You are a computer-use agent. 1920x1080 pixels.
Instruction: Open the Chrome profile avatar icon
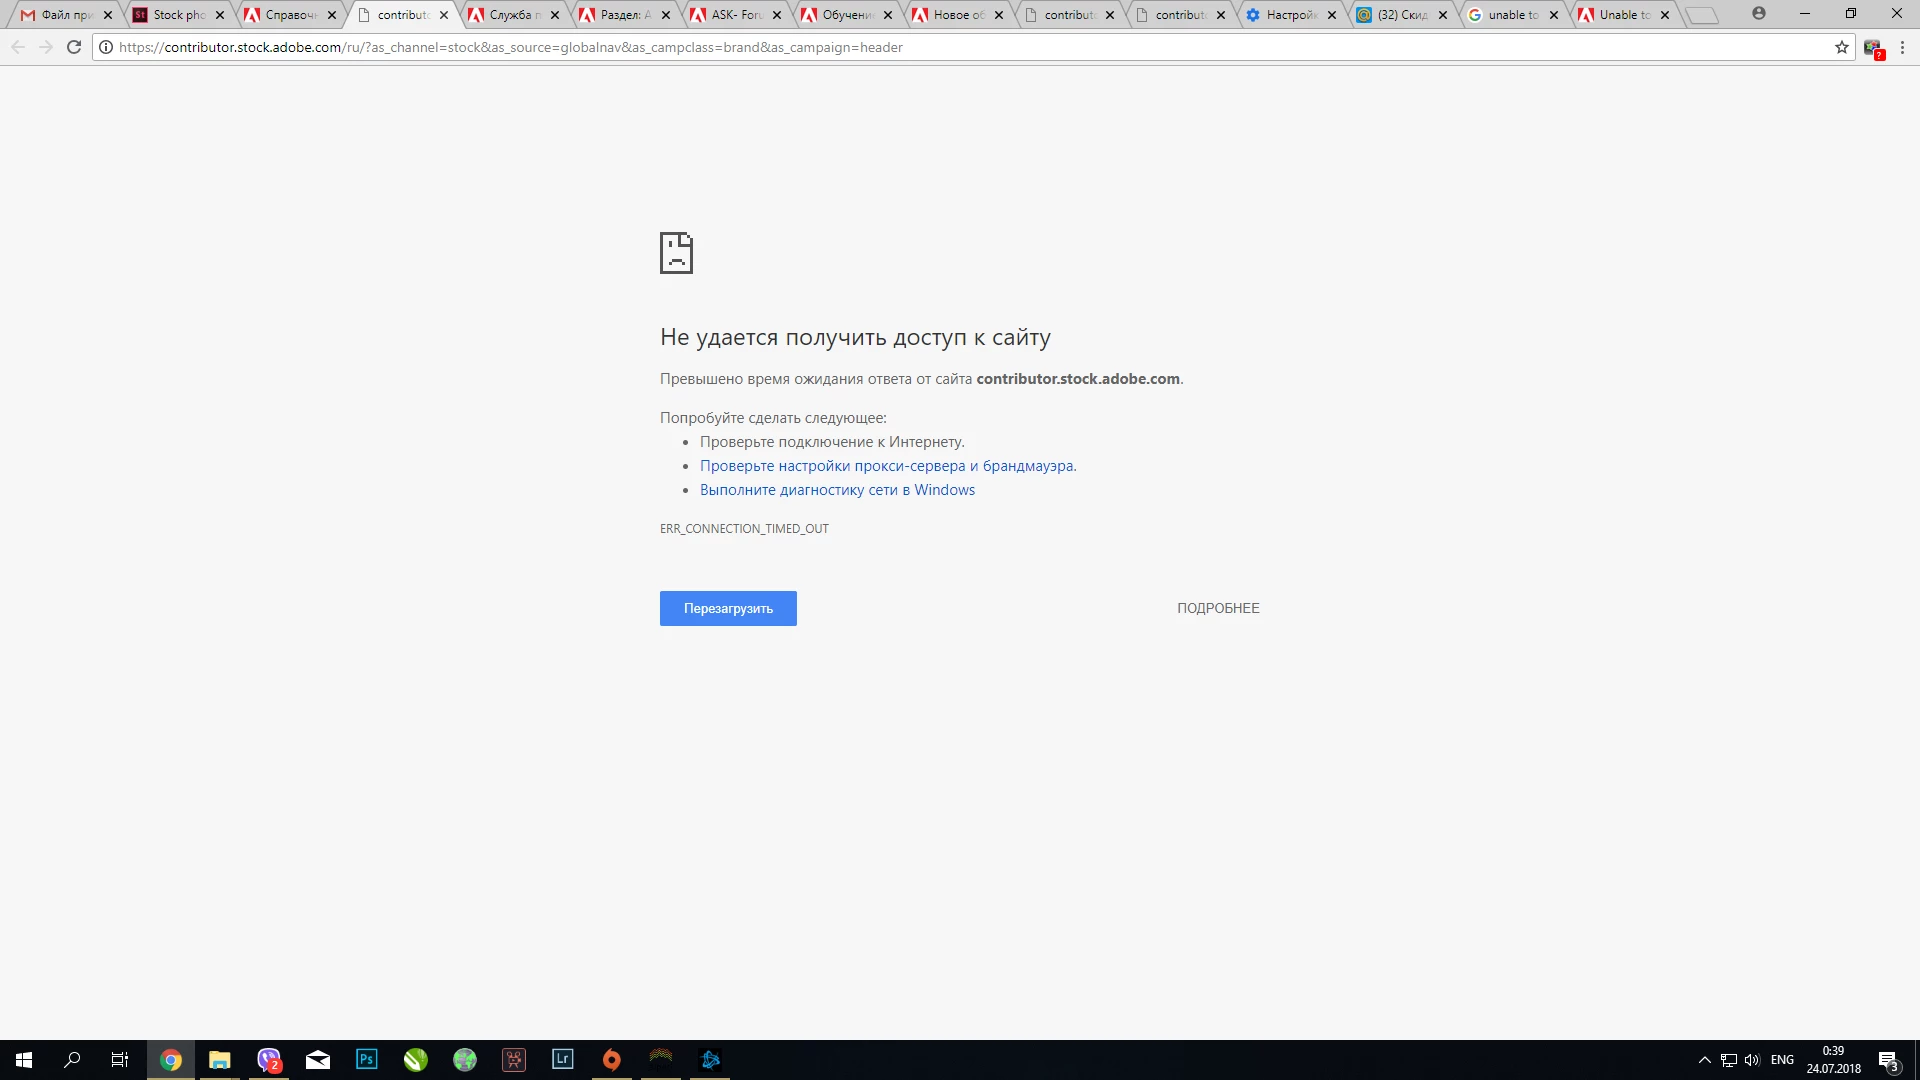click(x=1758, y=14)
